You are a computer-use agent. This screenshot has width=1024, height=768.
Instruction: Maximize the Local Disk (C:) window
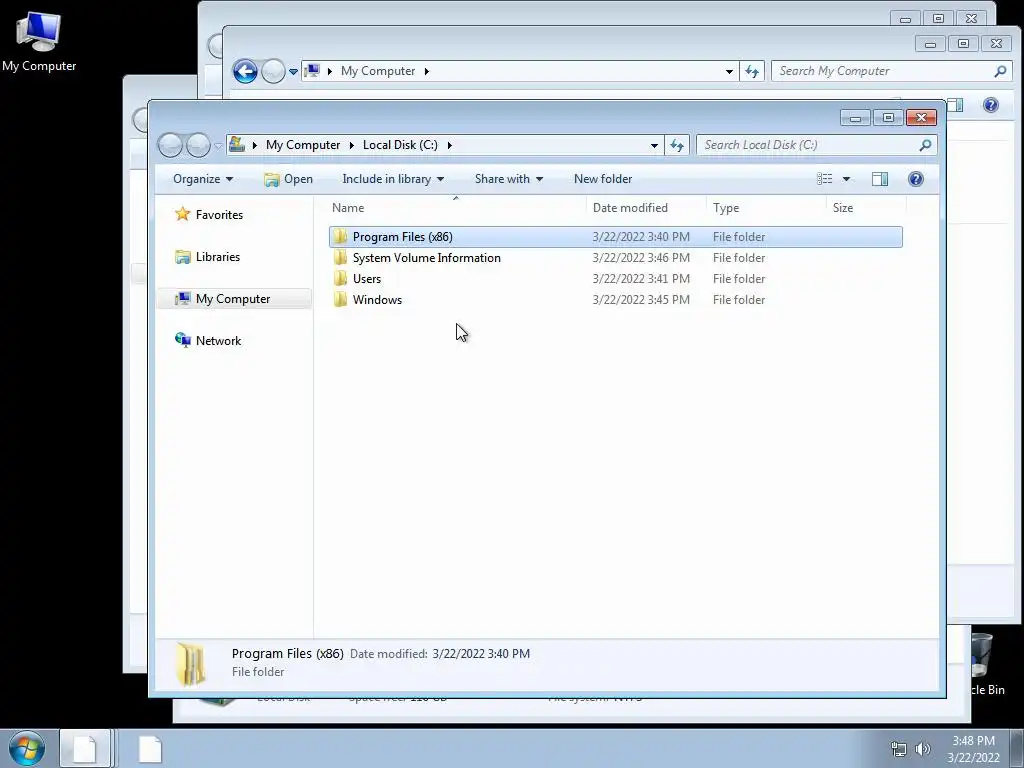[888, 118]
